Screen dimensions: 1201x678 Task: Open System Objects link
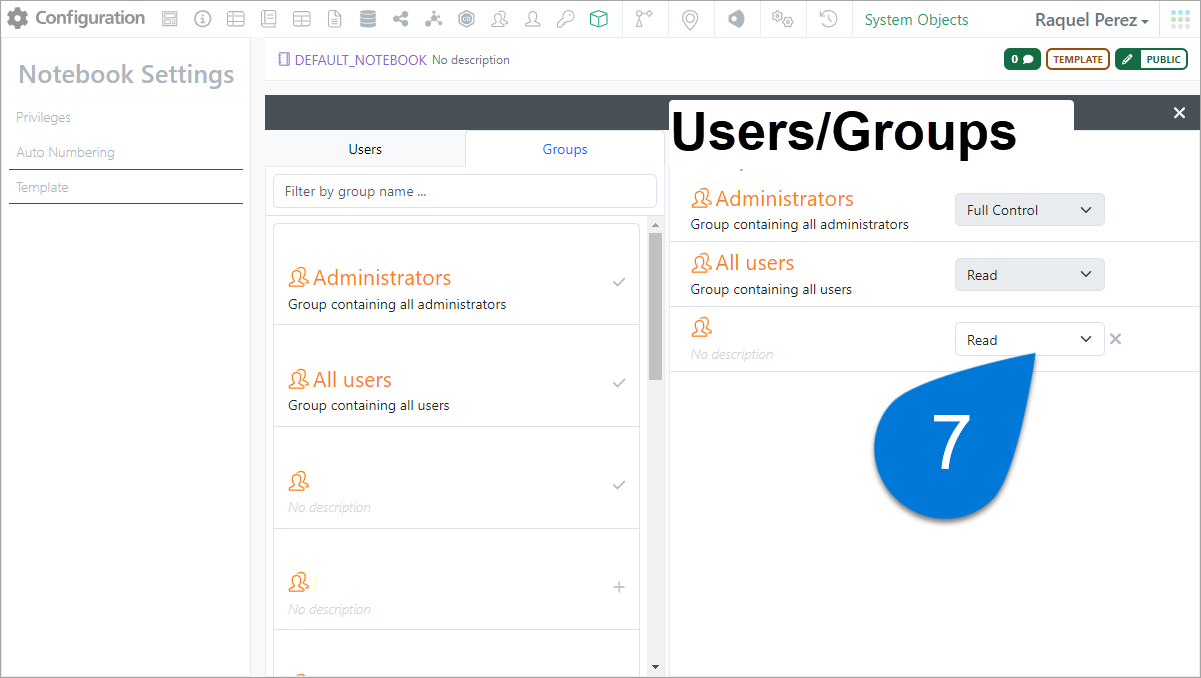tap(916, 20)
